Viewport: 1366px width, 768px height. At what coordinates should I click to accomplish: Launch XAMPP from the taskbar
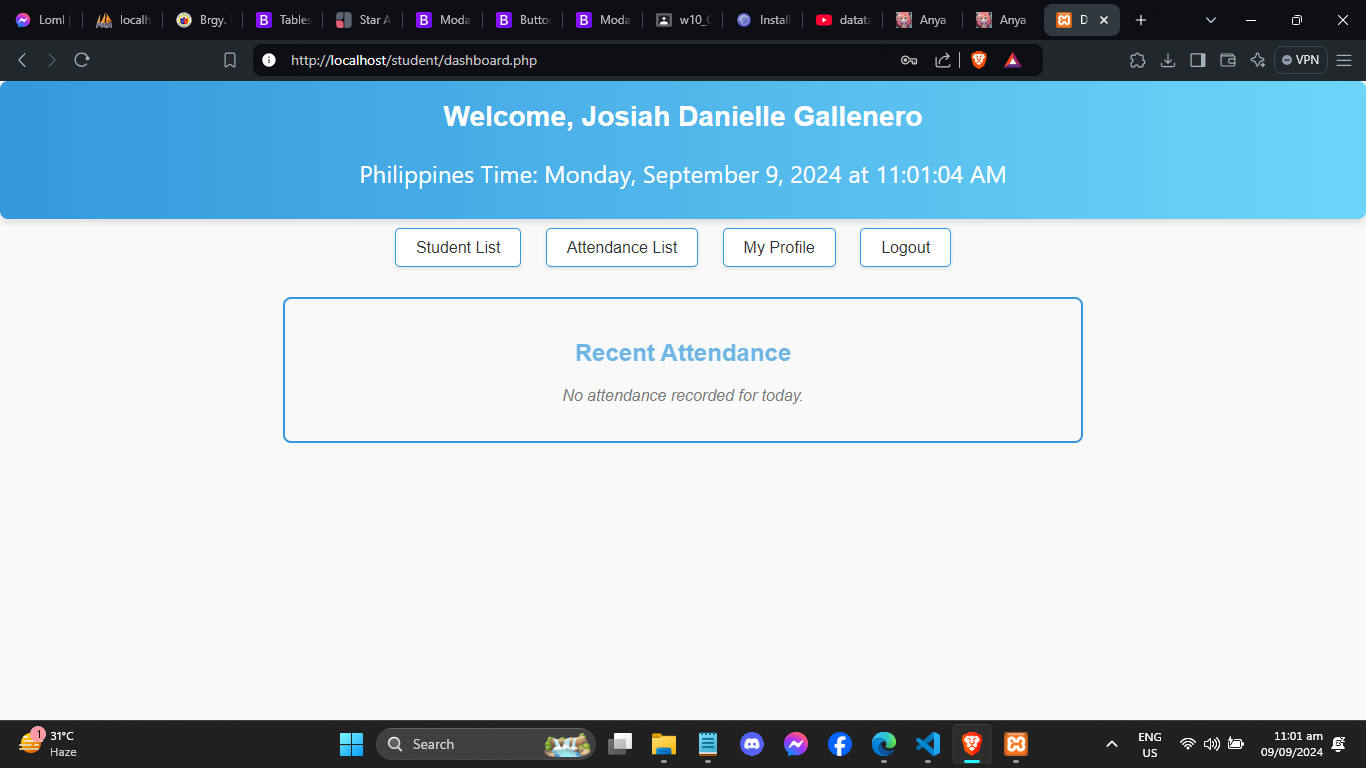pyautogui.click(x=1016, y=744)
